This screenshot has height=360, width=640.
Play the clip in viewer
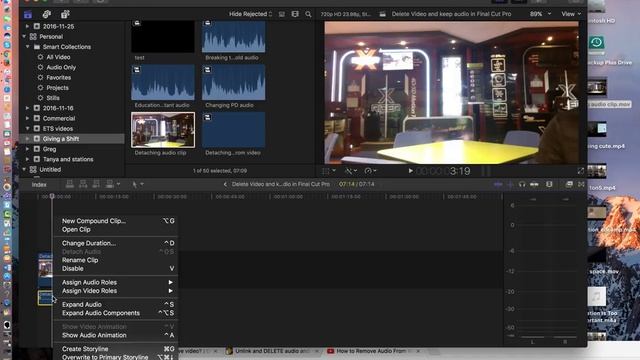click(x=411, y=171)
